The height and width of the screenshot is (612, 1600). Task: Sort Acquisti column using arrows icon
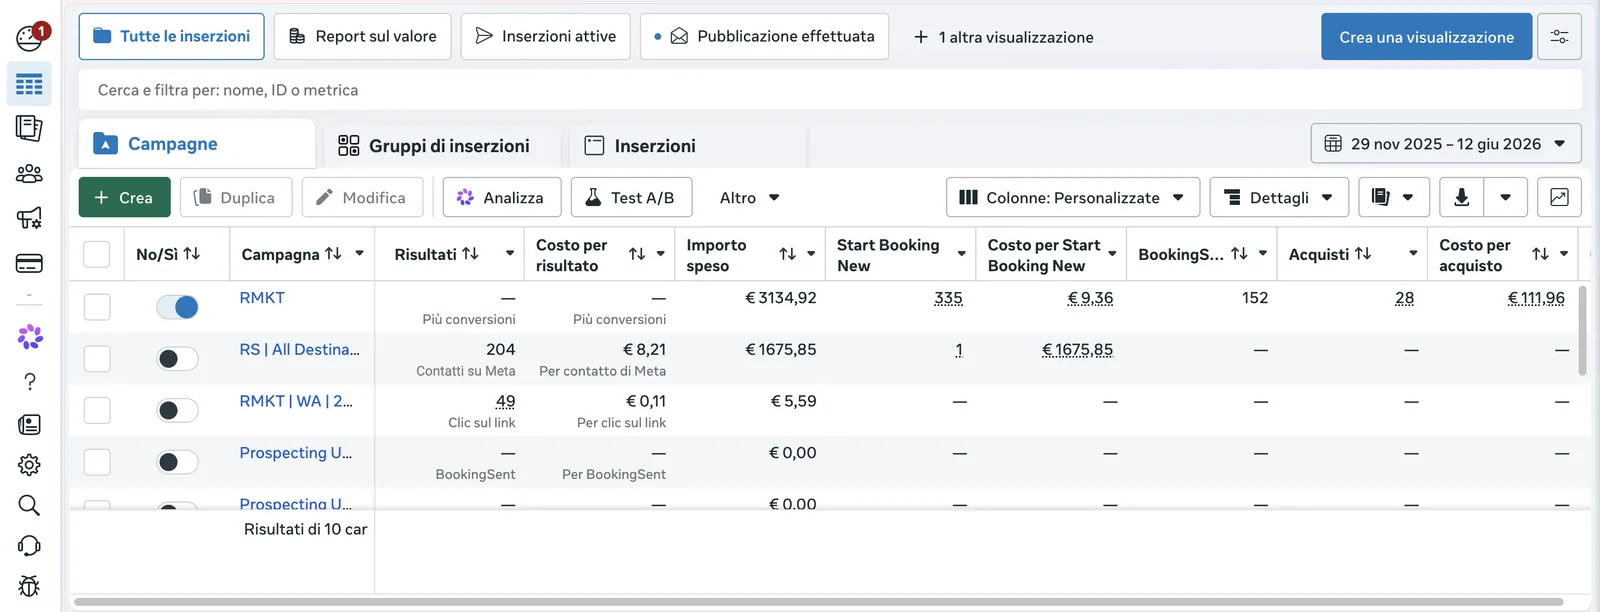[x=1362, y=254]
